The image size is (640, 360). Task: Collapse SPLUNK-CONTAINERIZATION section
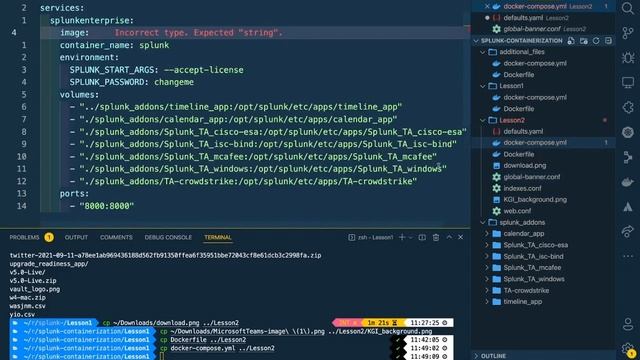[x=476, y=41]
